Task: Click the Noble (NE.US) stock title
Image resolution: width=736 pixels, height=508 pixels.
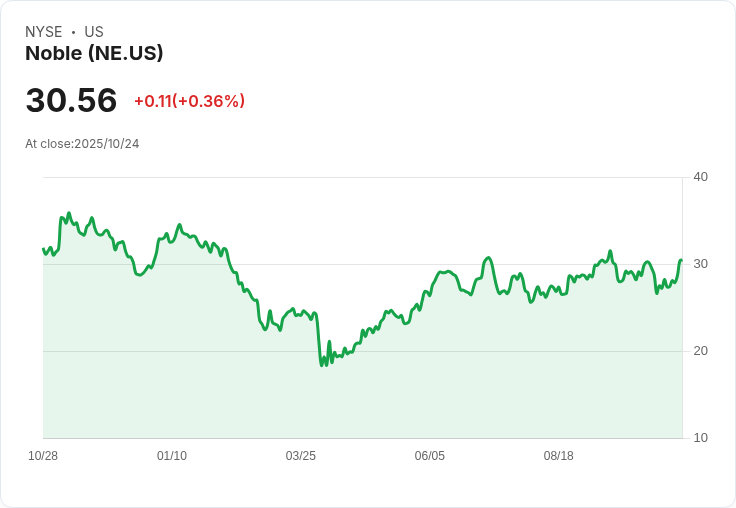Action: pos(94,54)
